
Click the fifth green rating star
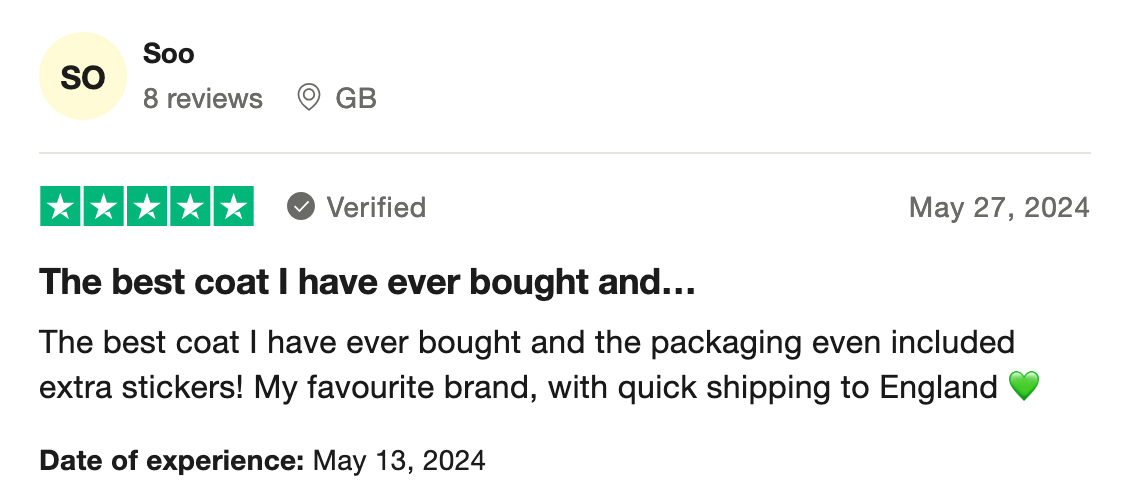pos(233,207)
